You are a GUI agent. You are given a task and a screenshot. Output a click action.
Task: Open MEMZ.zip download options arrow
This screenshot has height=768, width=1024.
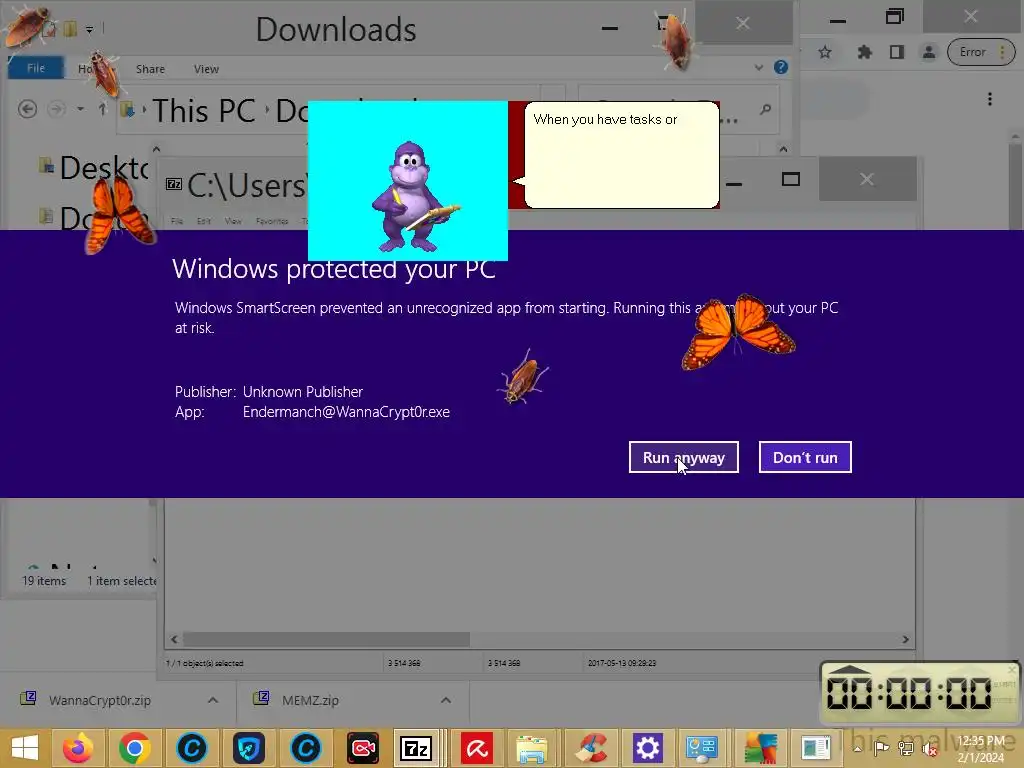[x=446, y=700]
